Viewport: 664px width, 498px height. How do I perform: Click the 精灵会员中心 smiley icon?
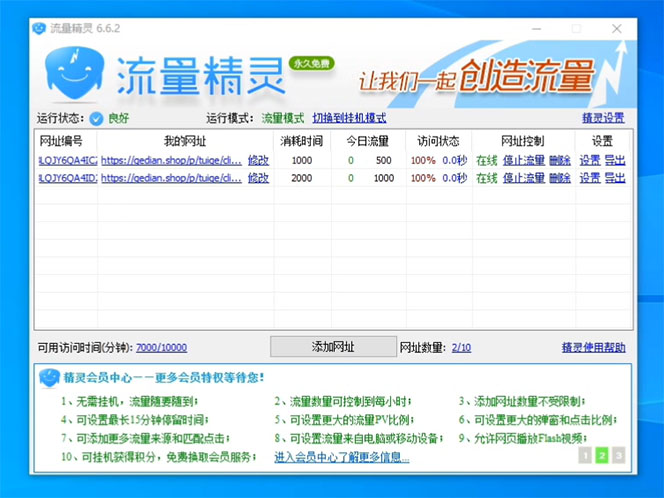(x=48, y=377)
